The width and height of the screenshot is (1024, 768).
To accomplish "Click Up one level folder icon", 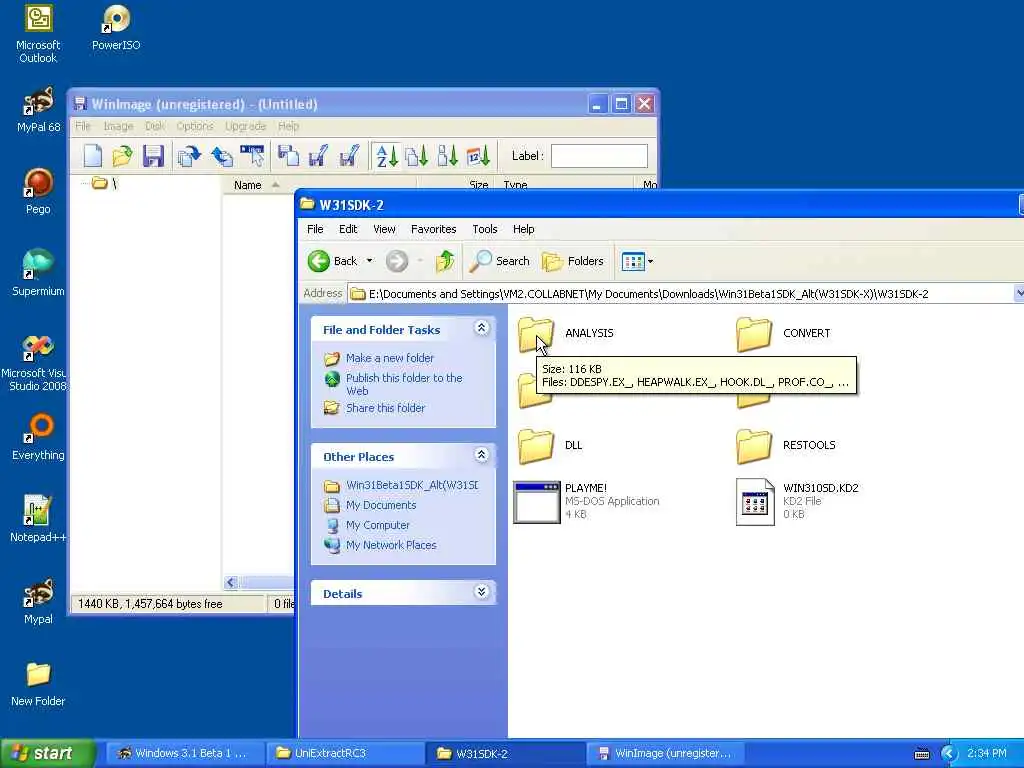I will [445, 261].
